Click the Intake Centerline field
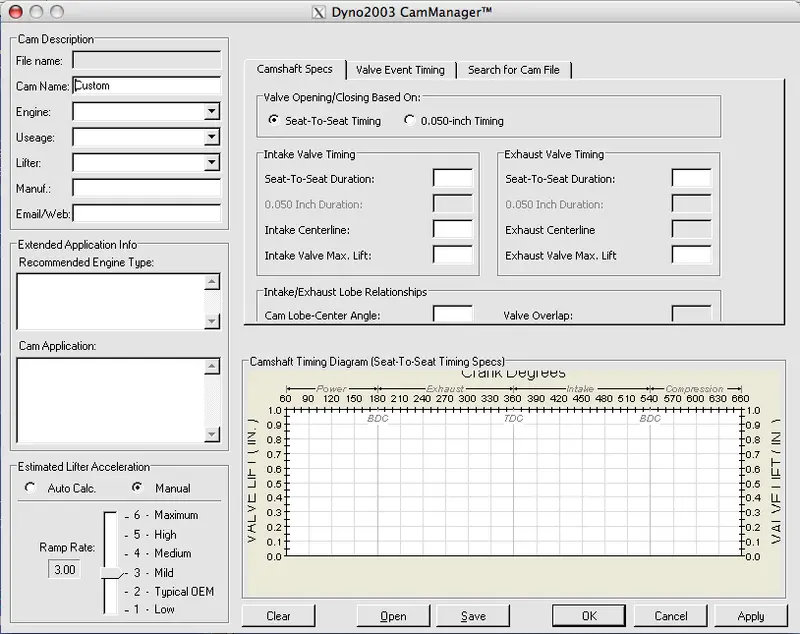The width and height of the screenshot is (800, 634). click(453, 229)
